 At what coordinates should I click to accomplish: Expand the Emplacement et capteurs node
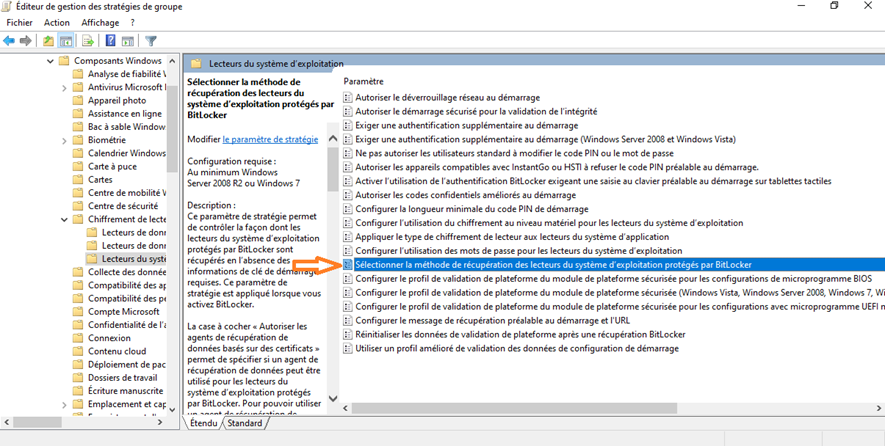[64, 404]
